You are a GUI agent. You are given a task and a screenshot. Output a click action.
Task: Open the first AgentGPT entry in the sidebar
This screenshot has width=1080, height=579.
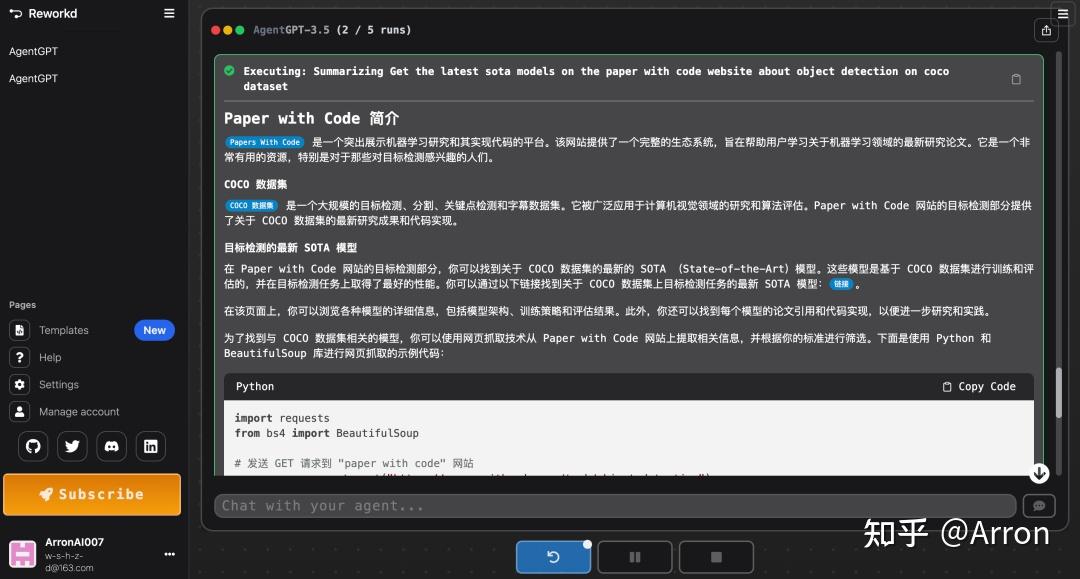click(x=33, y=51)
